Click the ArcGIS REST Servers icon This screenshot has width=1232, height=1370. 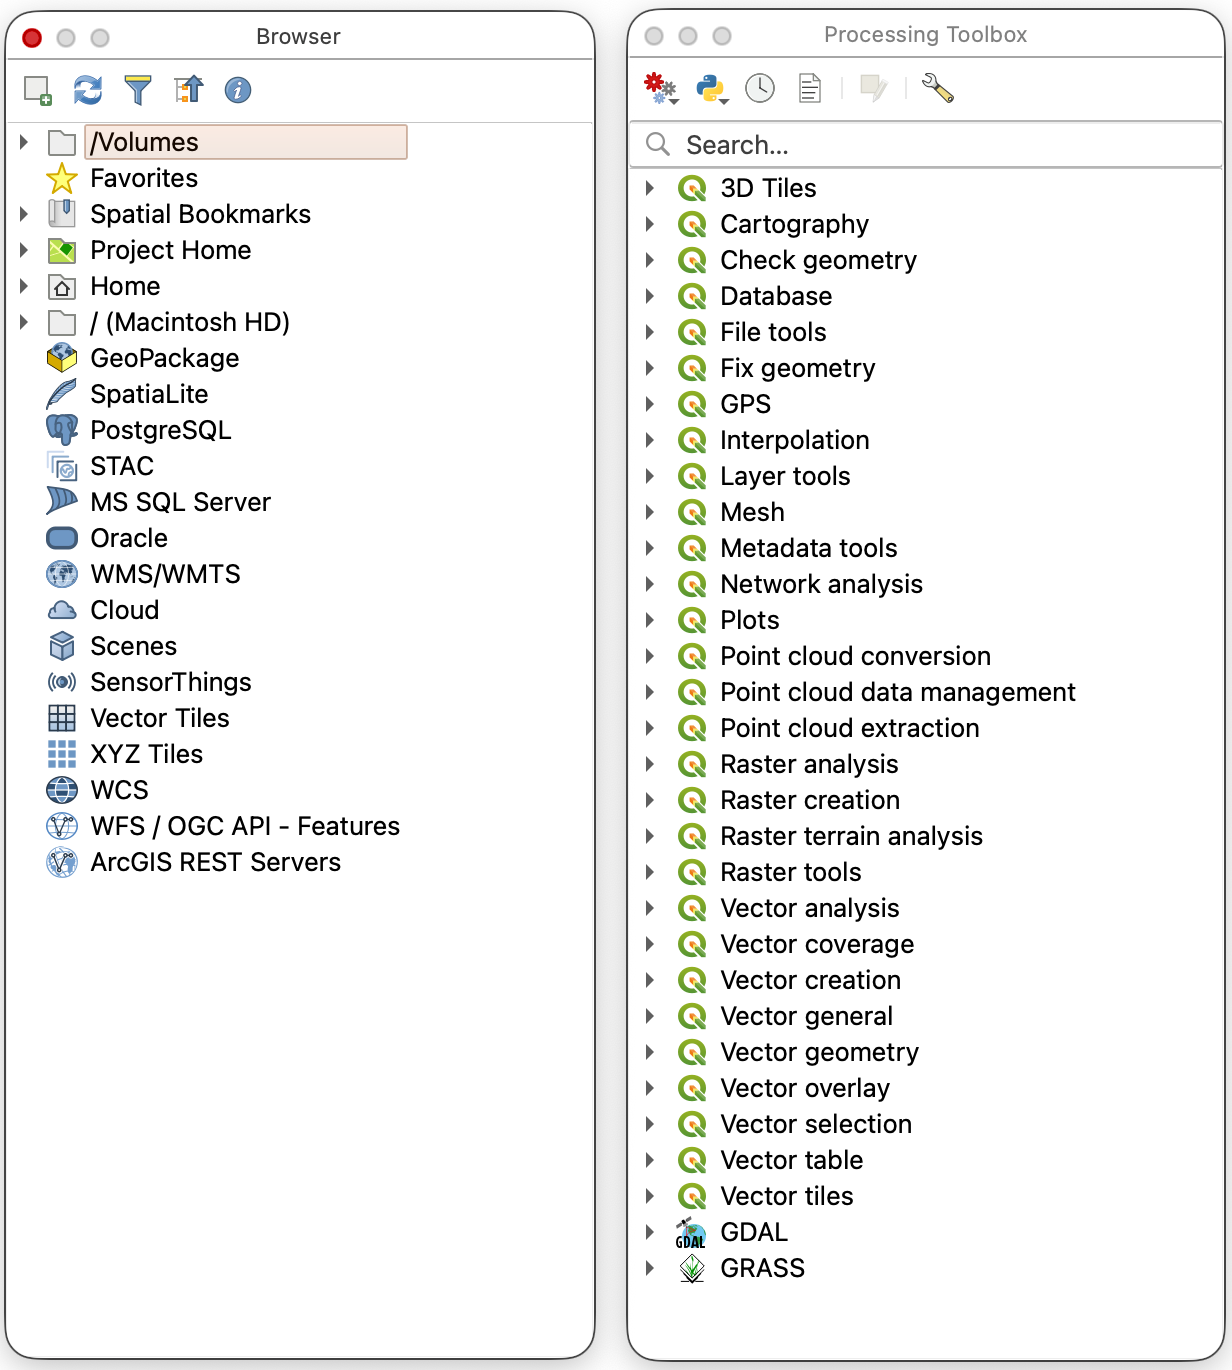62,862
